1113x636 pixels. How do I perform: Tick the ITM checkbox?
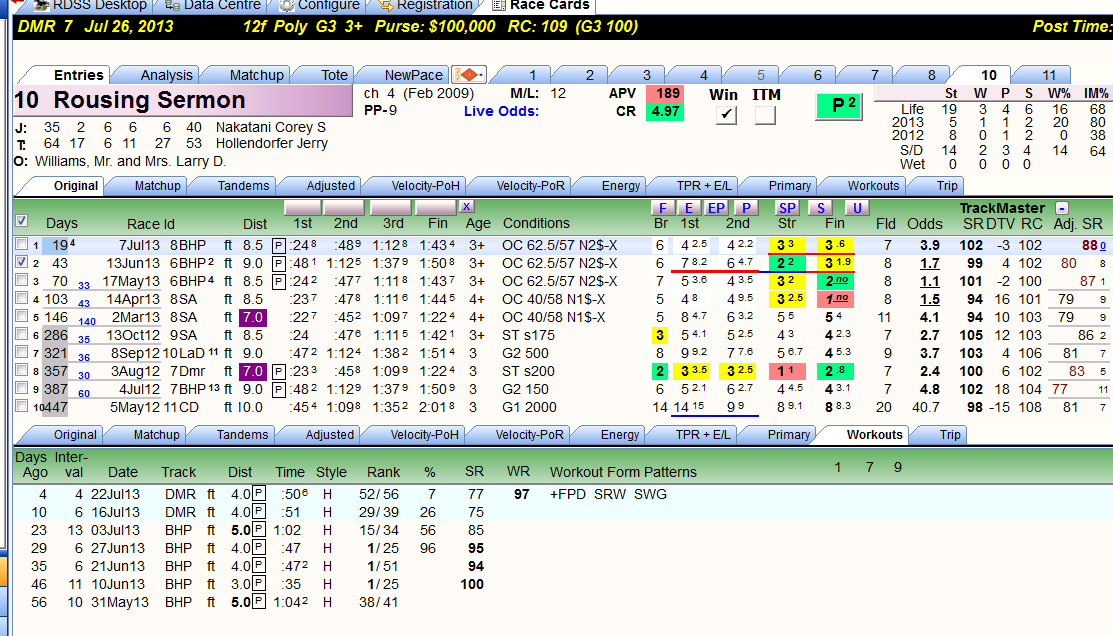[765, 114]
